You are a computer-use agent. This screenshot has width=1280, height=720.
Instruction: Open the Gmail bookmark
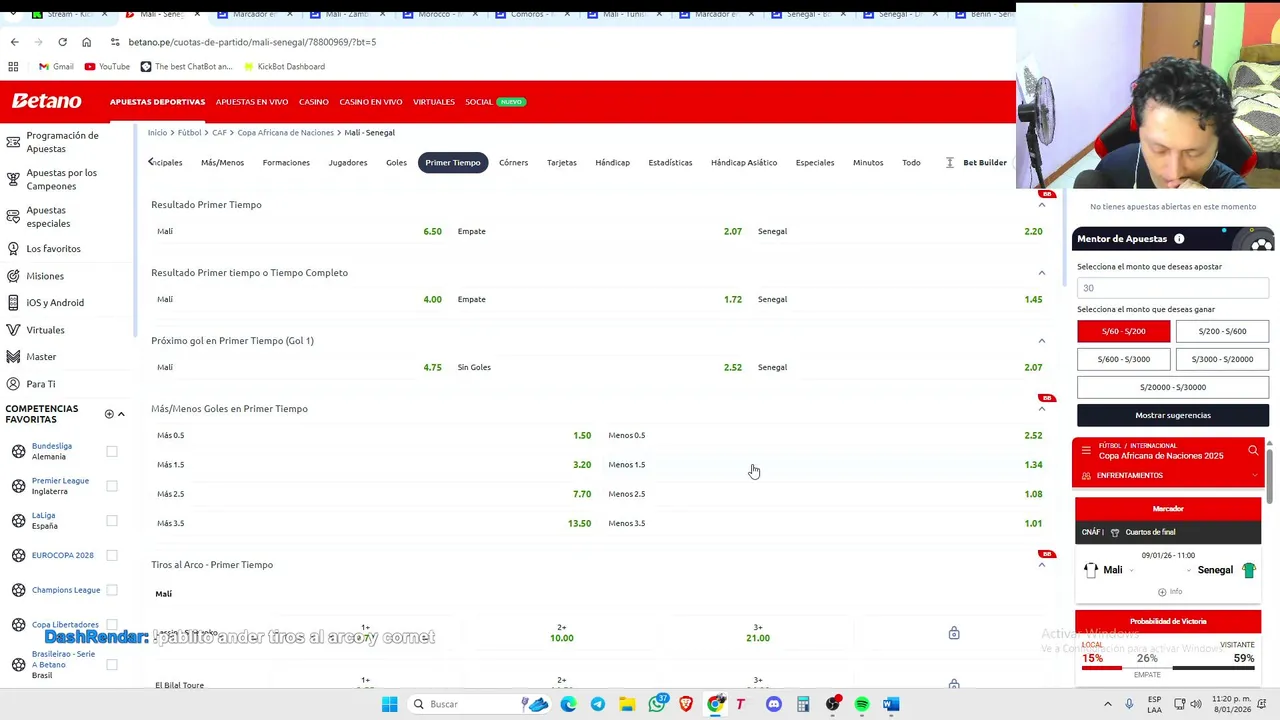click(x=56, y=66)
